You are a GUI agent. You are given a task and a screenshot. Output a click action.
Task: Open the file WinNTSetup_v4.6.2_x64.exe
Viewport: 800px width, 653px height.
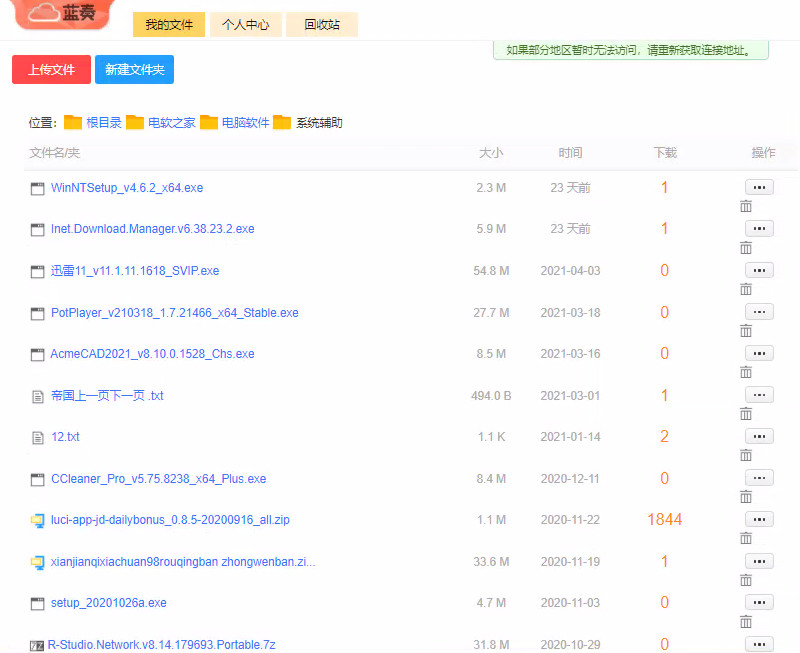[x=127, y=188]
